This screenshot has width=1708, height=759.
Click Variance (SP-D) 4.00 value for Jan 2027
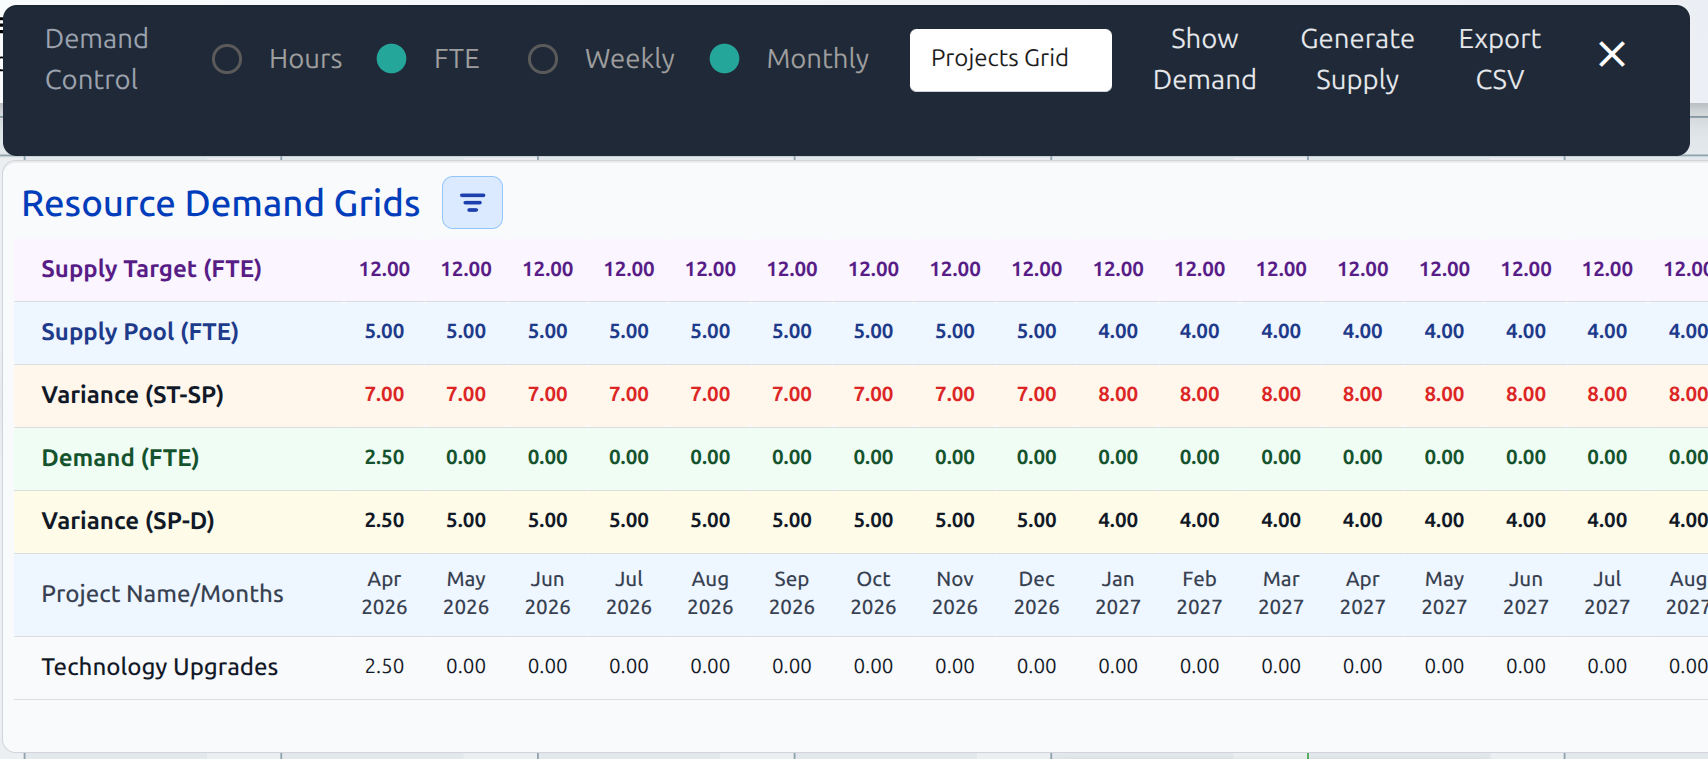(x=1118, y=520)
